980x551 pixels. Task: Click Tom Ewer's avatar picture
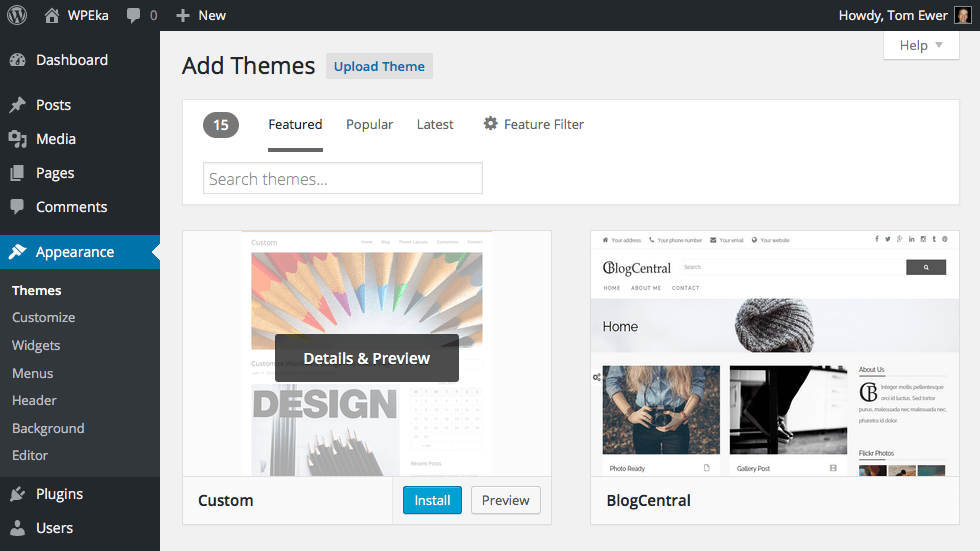point(962,15)
